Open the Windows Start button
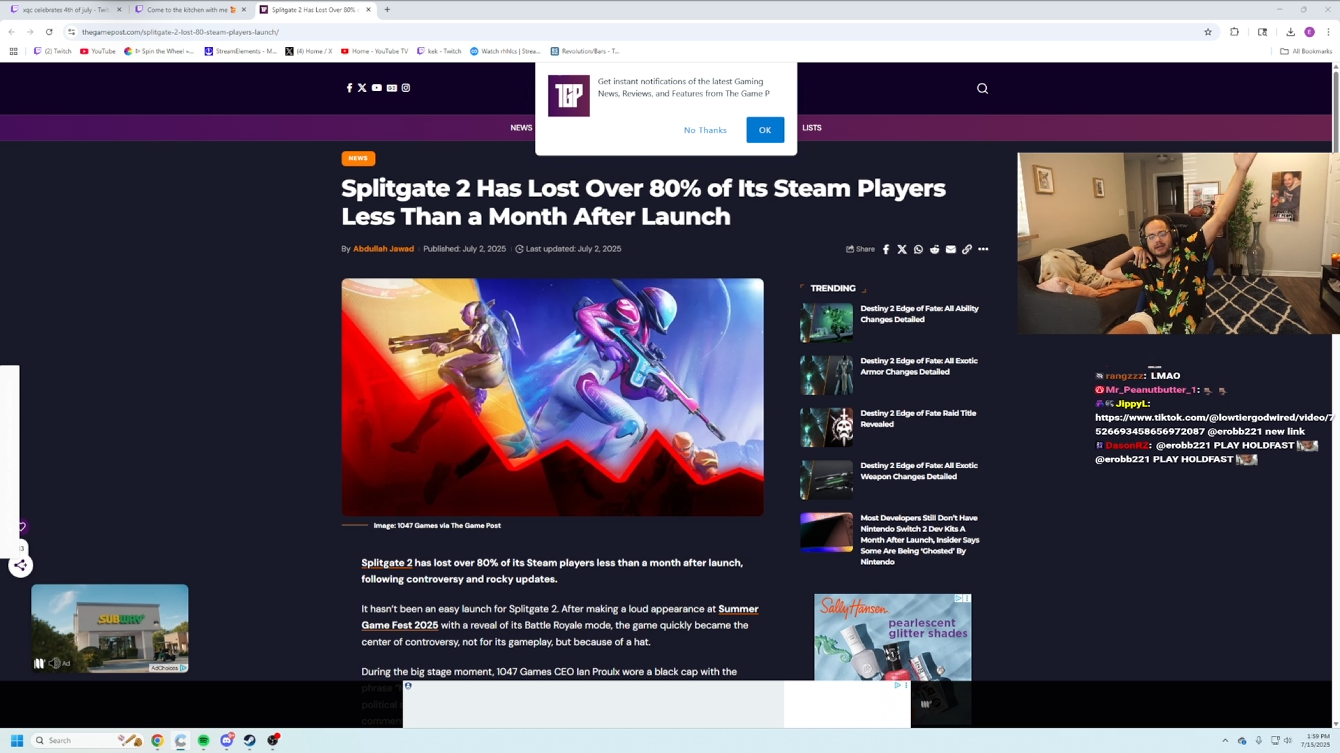1340x753 pixels. point(17,741)
